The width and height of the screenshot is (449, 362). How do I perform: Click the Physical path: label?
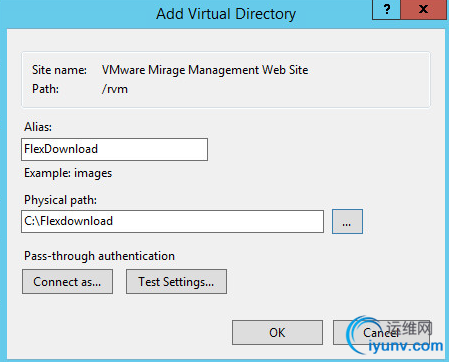point(60,200)
